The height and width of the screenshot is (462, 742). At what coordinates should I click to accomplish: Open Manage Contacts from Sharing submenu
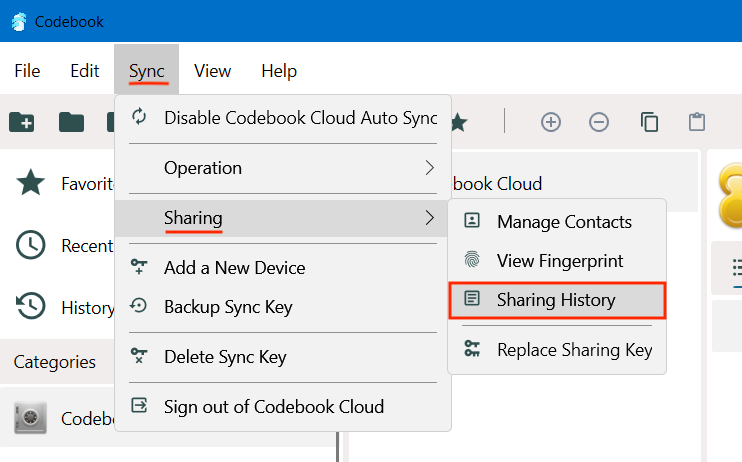click(x=557, y=222)
